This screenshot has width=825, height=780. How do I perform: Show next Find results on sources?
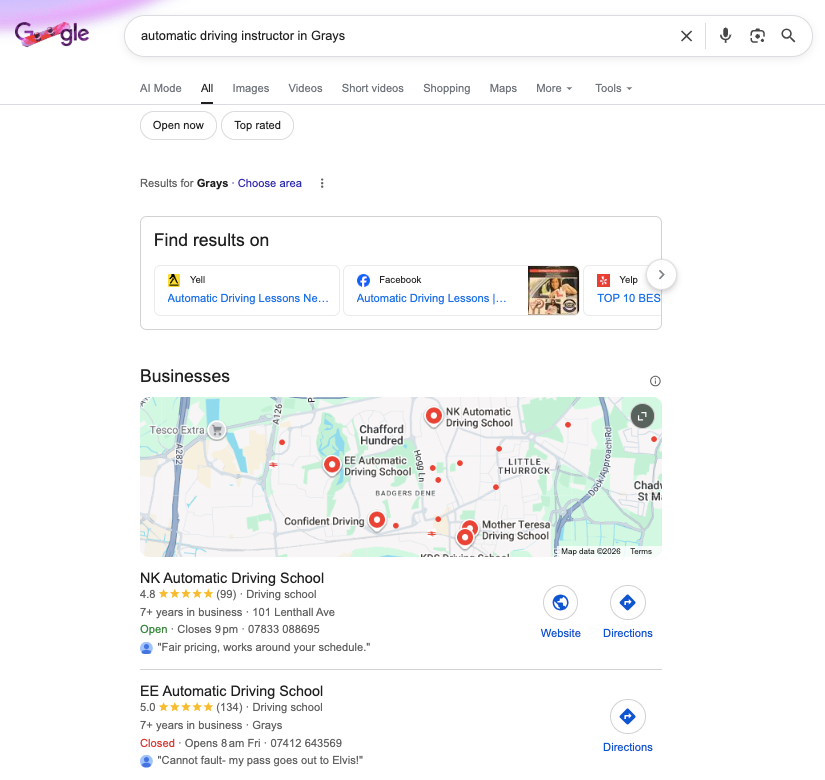click(661, 275)
